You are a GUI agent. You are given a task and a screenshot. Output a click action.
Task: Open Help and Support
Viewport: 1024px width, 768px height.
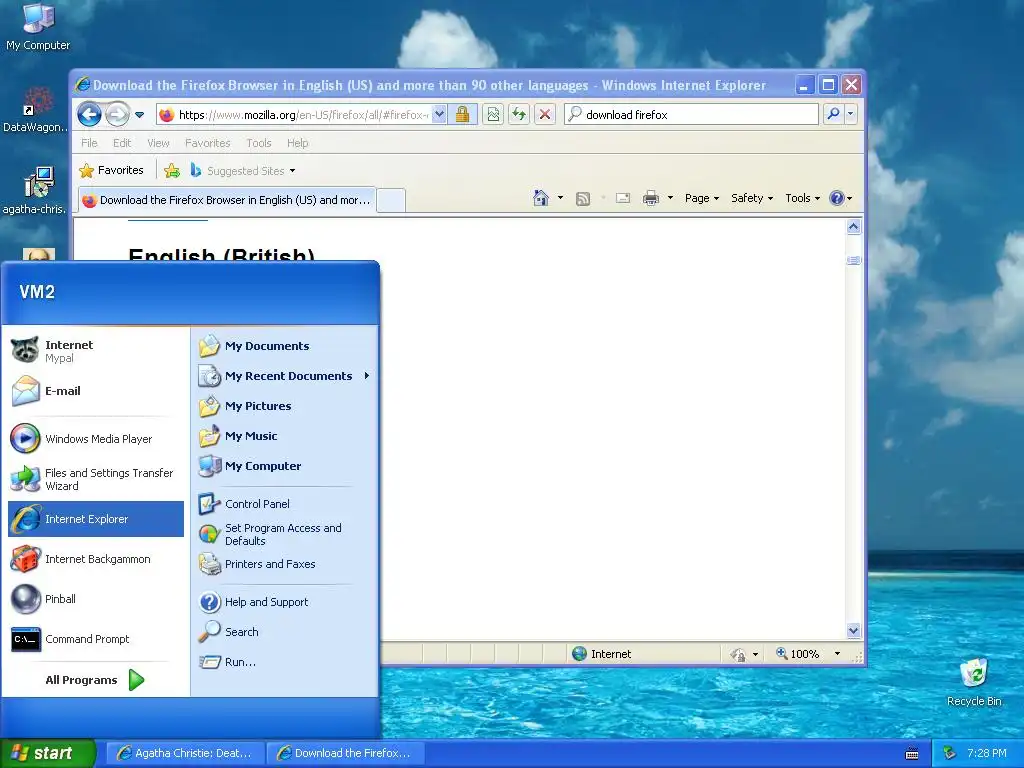pyautogui.click(x=285, y=602)
